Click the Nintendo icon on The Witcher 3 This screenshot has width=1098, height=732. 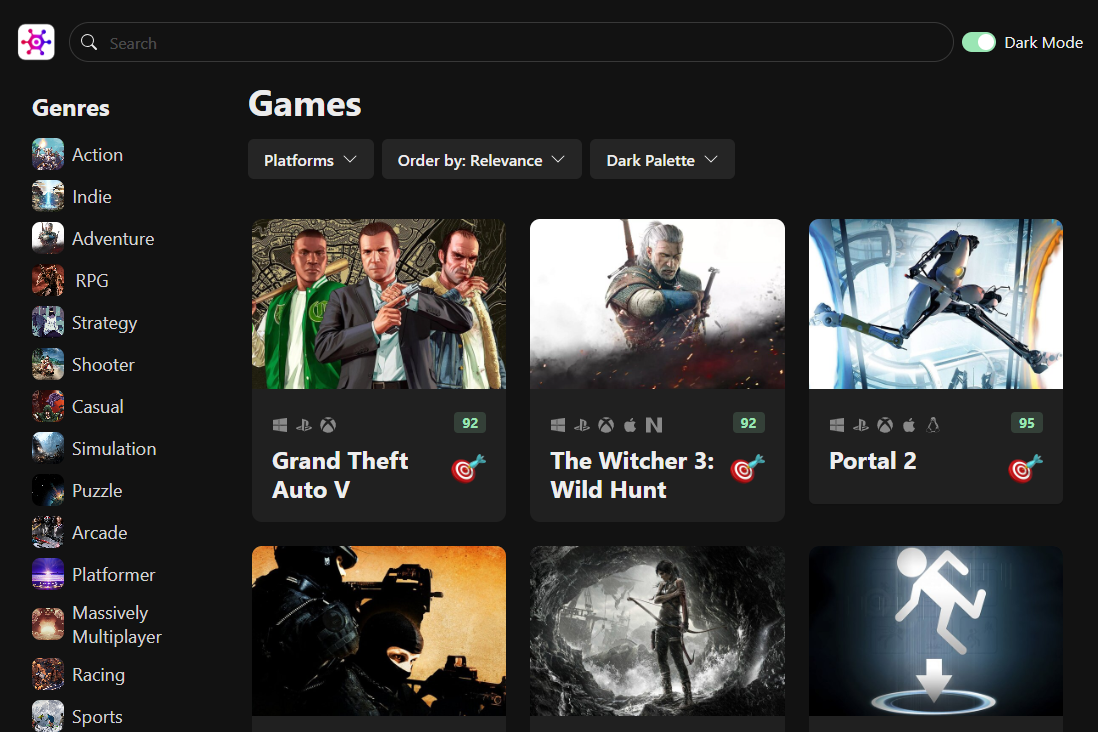click(x=653, y=424)
